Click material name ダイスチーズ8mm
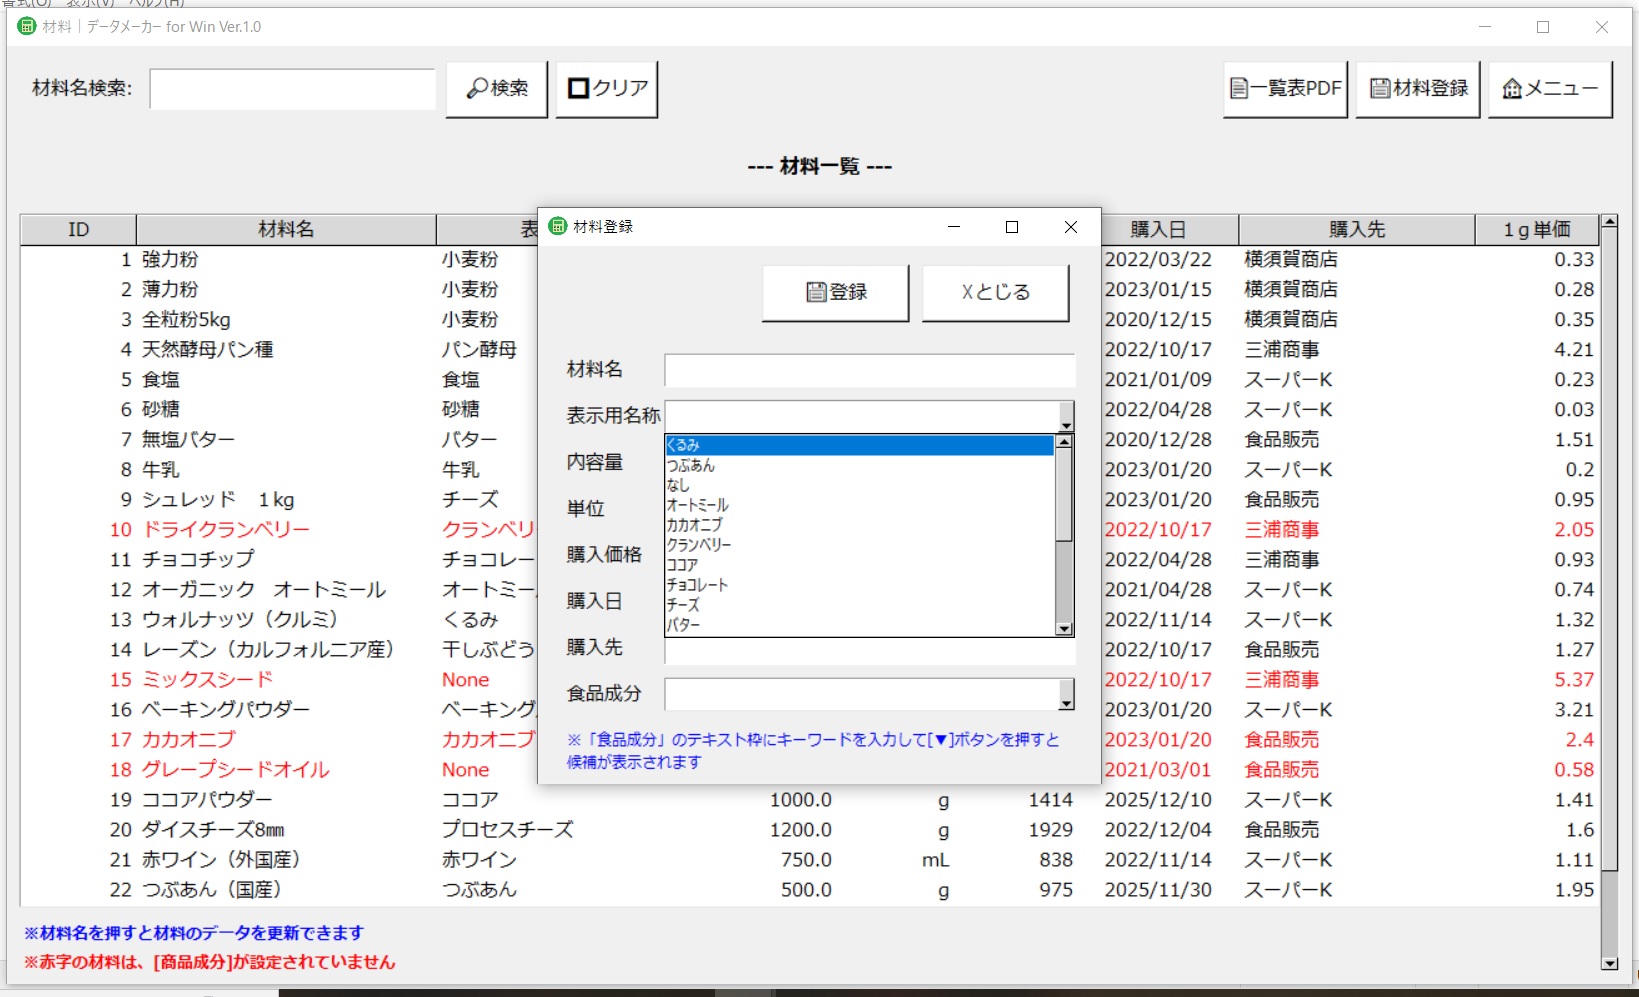 [213, 830]
